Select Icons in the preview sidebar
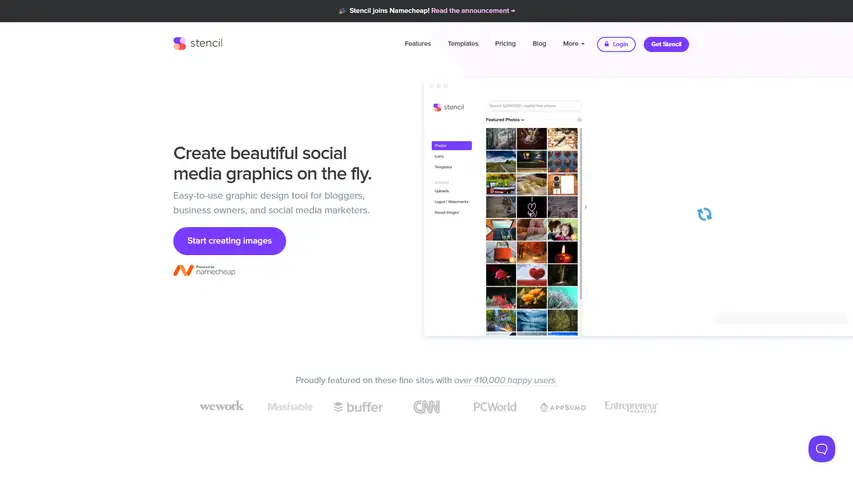 pyautogui.click(x=439, y=157)
